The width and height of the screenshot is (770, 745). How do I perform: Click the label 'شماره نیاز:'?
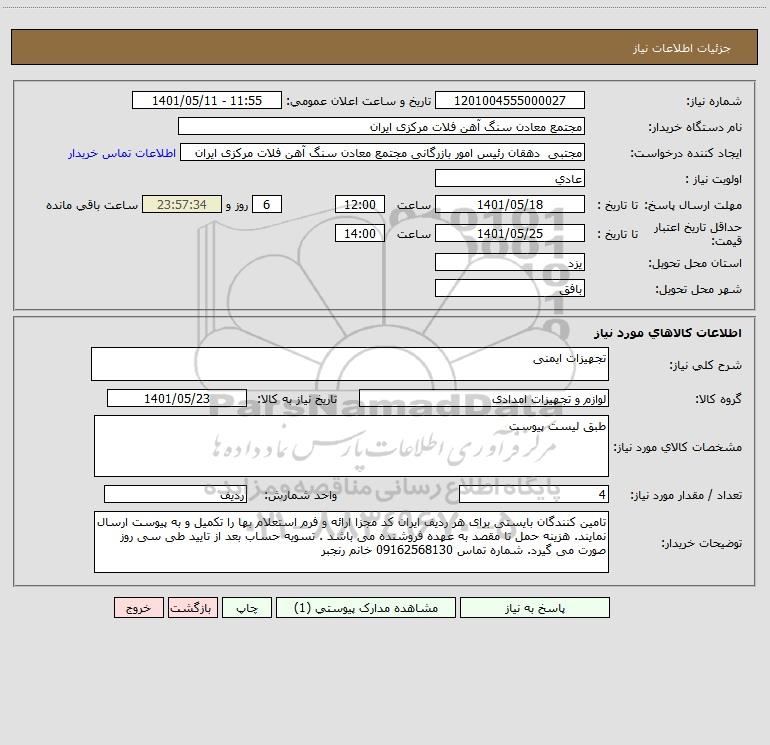(x=714, y=102)
